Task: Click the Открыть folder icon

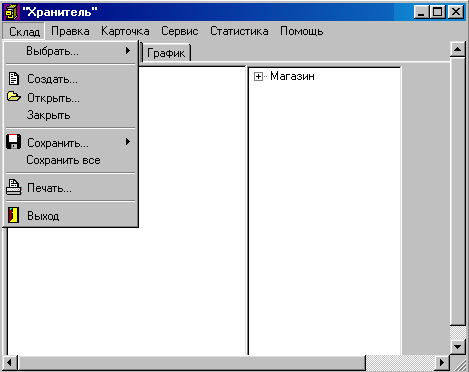Action: (x=14, y=97)
